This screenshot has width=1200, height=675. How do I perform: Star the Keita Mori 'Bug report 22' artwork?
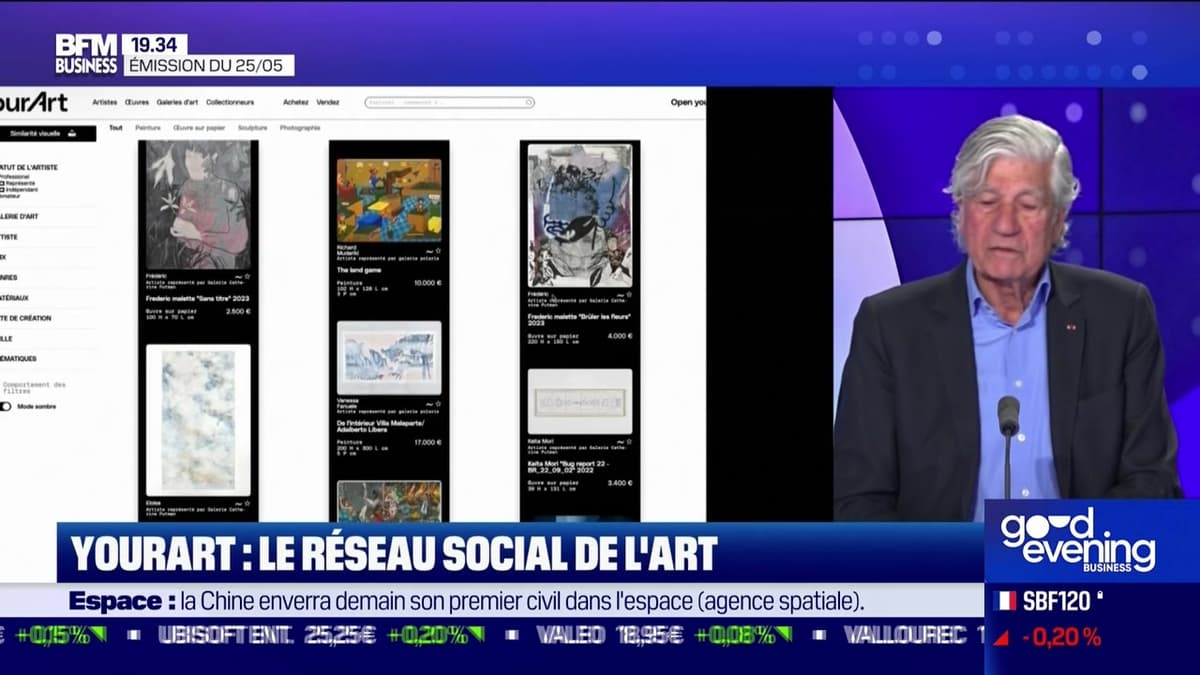(x=629, y=443)
